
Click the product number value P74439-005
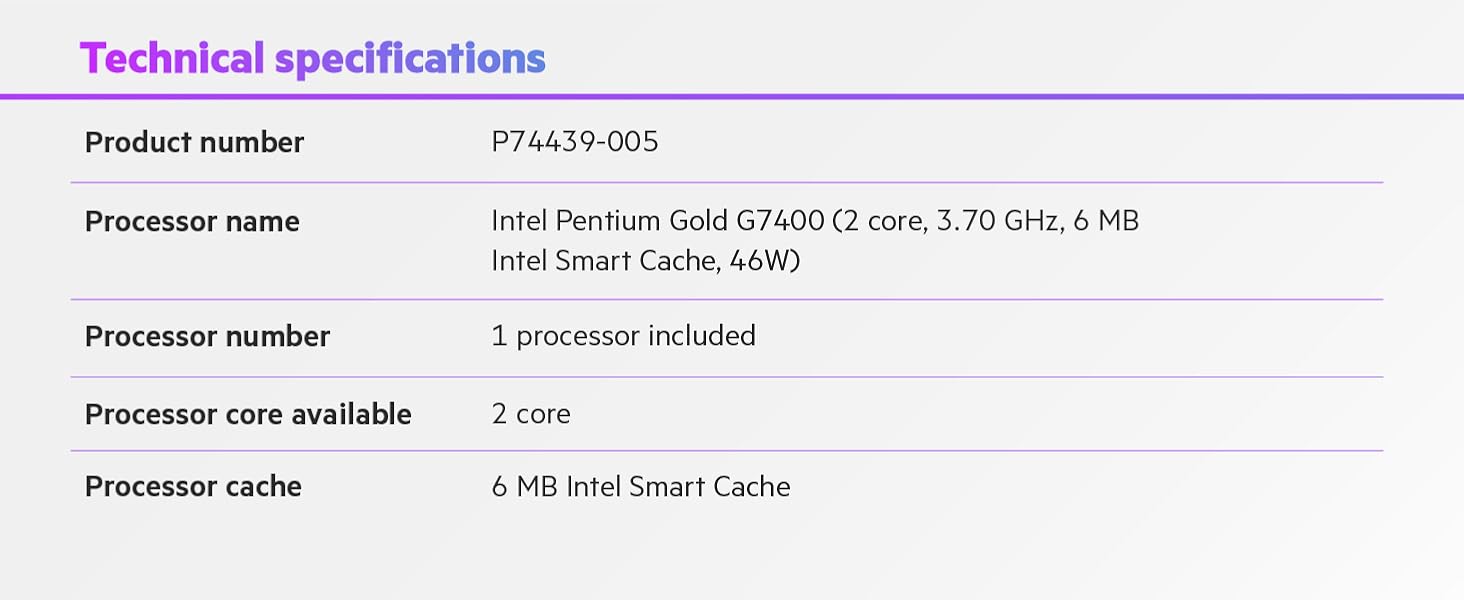pyautogui.click(x=575, y=142)
